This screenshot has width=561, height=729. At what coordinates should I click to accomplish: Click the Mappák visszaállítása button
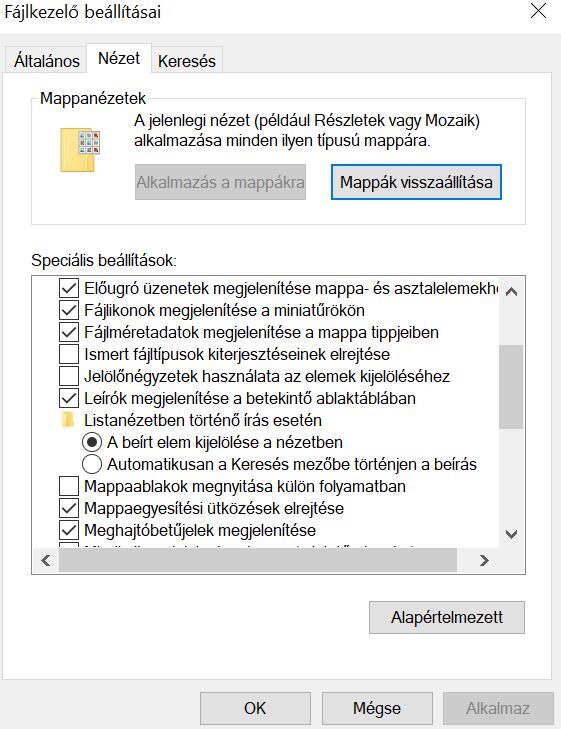click(x=416, y=182)
